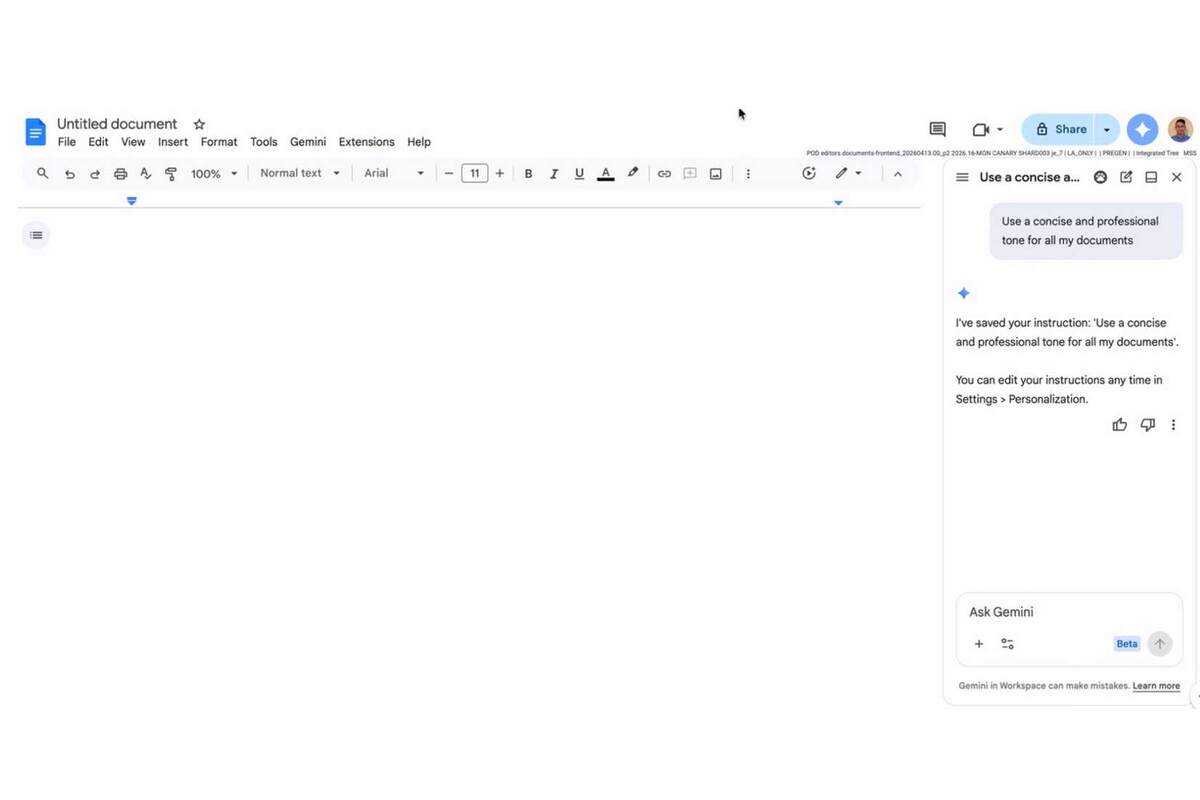This screenshot has width=1200, height=800.
Task: Open the Normal text style dropdown
Action: pos(300,173)
